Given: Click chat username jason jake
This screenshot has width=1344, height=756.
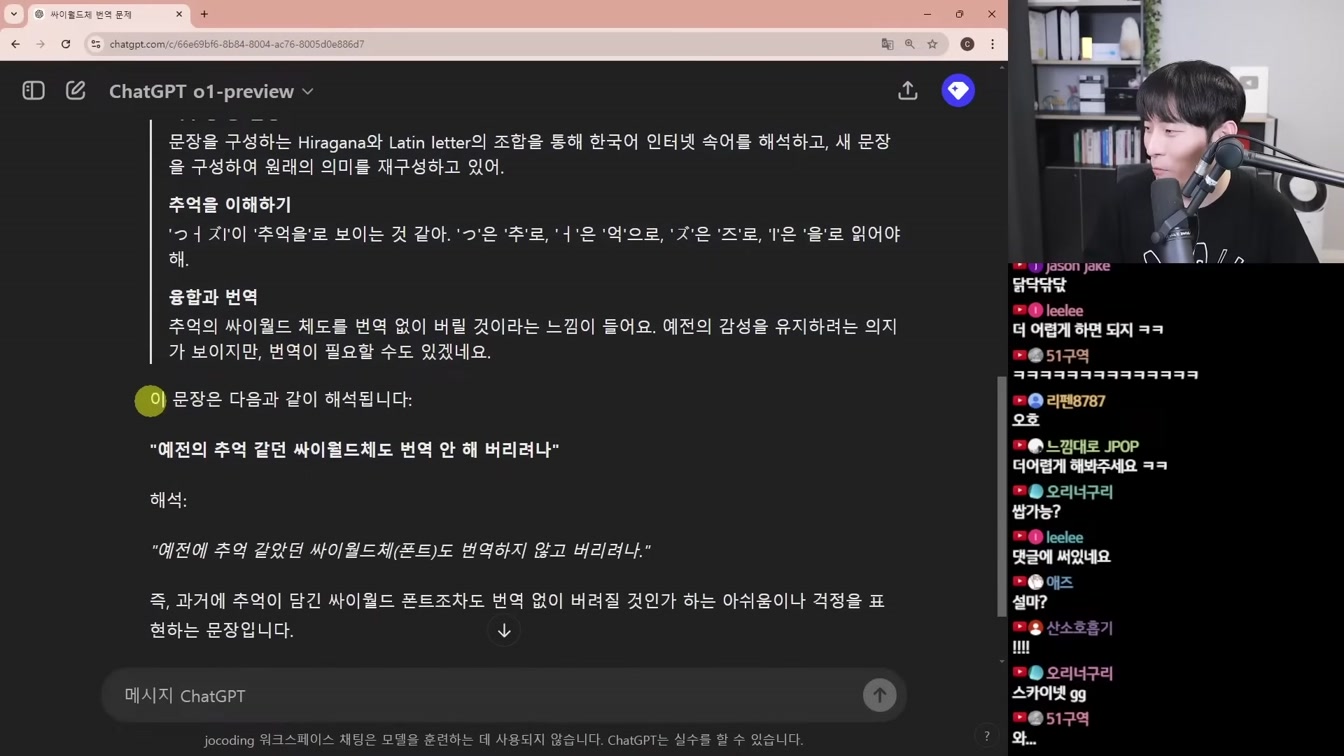Looking at the screenshot, I should [1077, 266].
